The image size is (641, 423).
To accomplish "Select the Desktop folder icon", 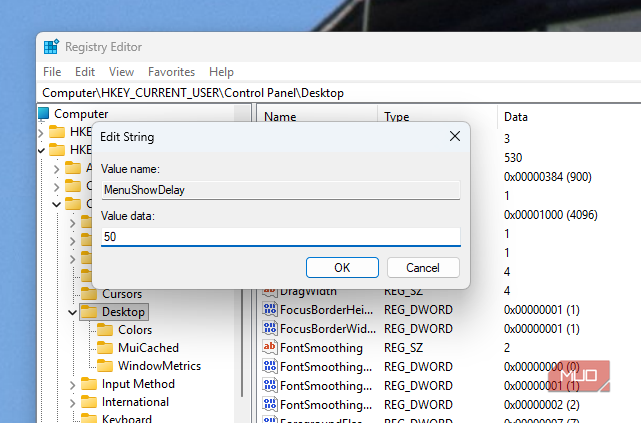I will (89, 312).
